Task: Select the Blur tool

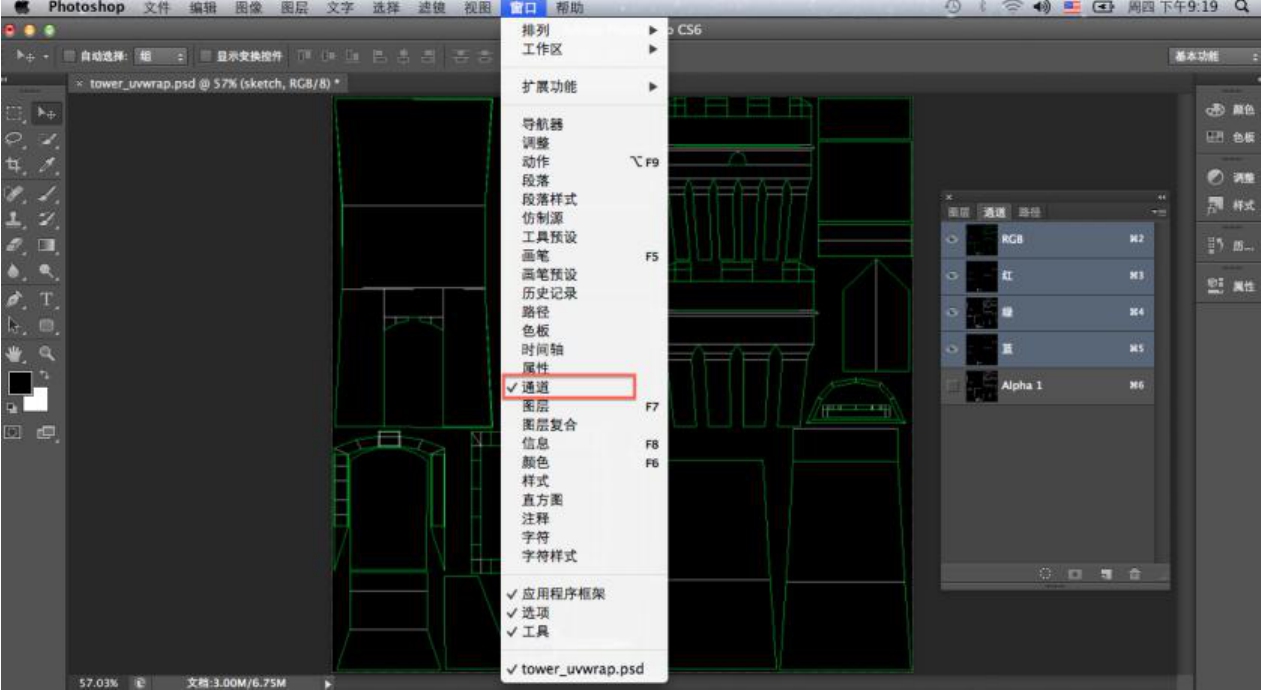Action: coord(15,270)
